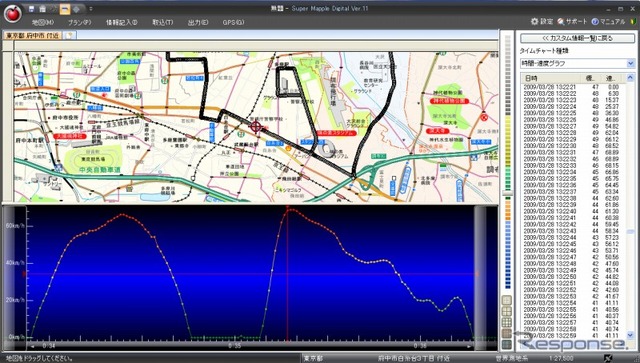The height and width of the screenshot is (363, 640).
Task: Open new map tab next to 府中市 tab
Action: 69,36
